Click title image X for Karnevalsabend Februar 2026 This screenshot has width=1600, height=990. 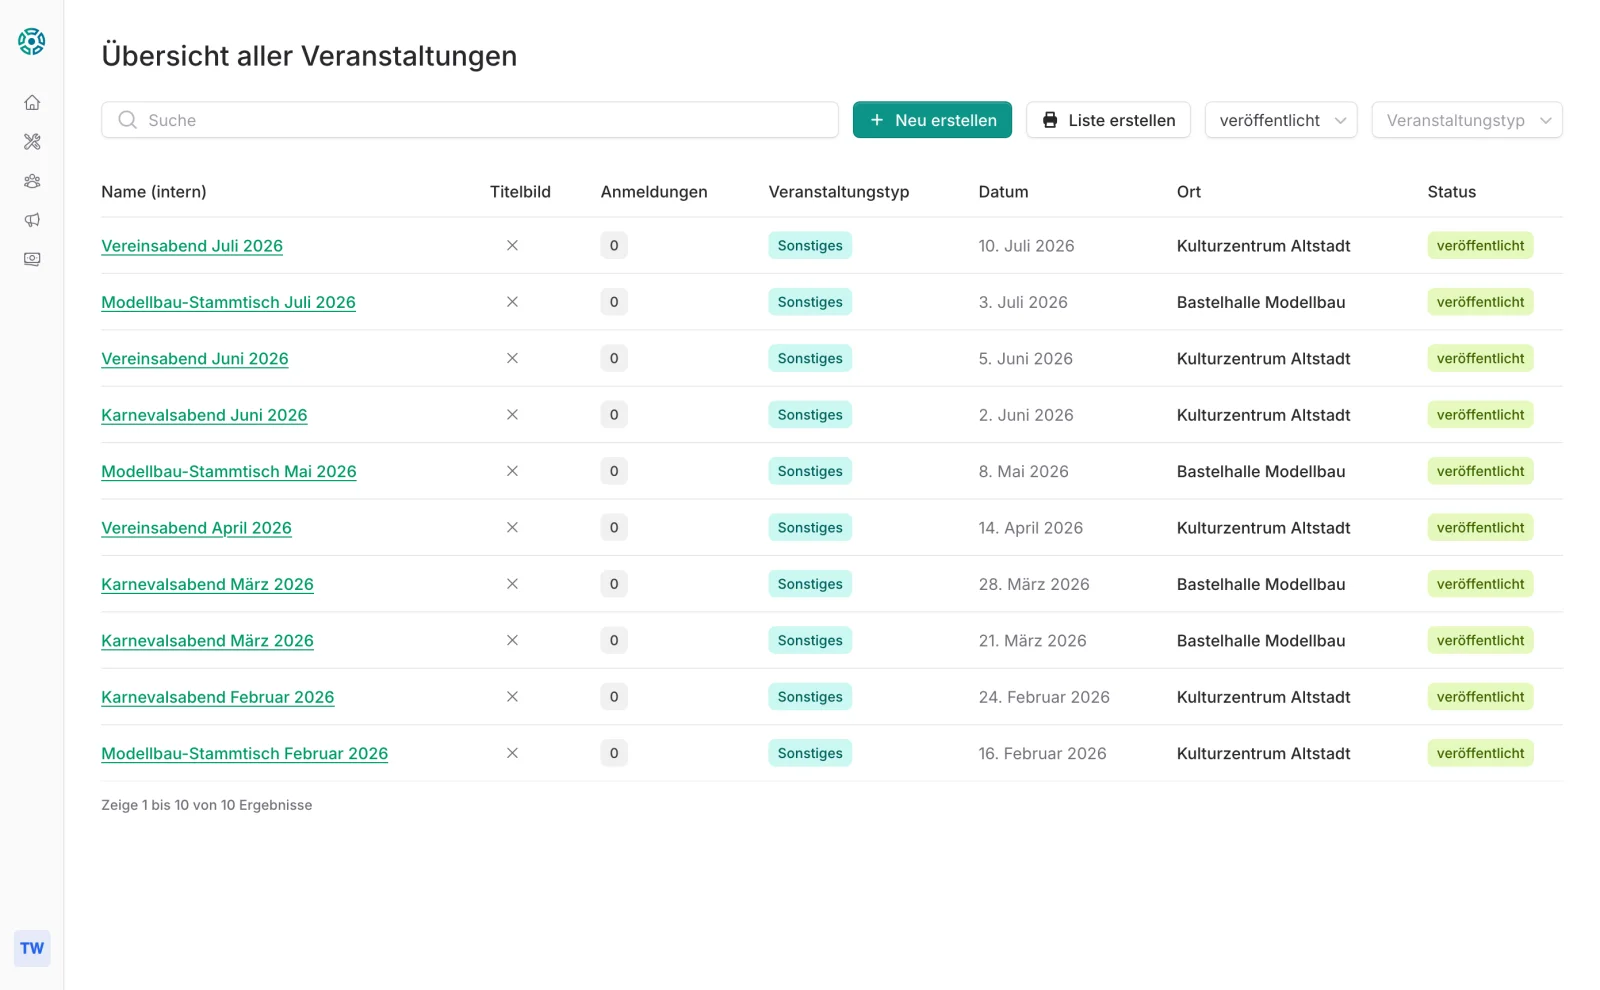(512, 697)
